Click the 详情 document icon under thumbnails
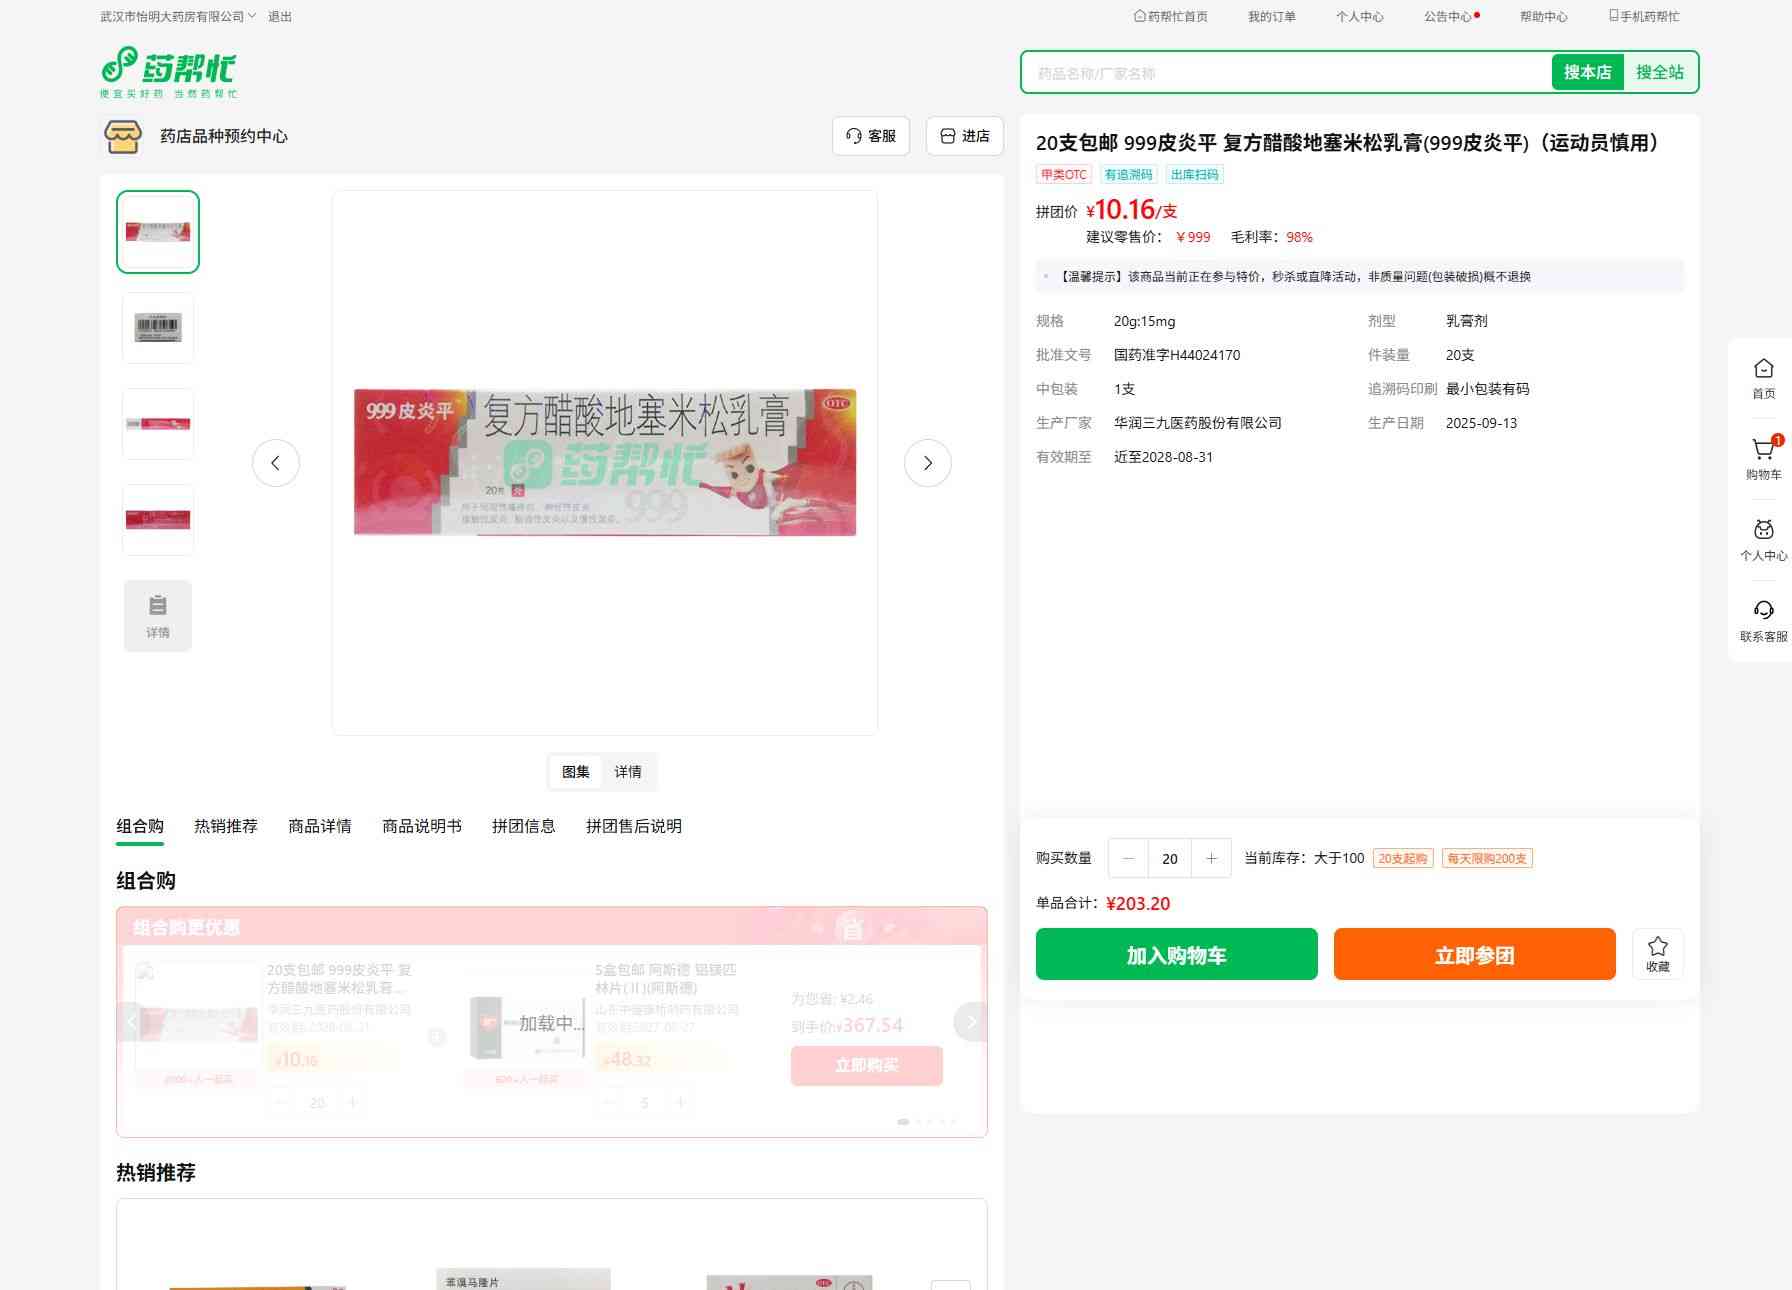1792x1290 pixels. [158, 616]
